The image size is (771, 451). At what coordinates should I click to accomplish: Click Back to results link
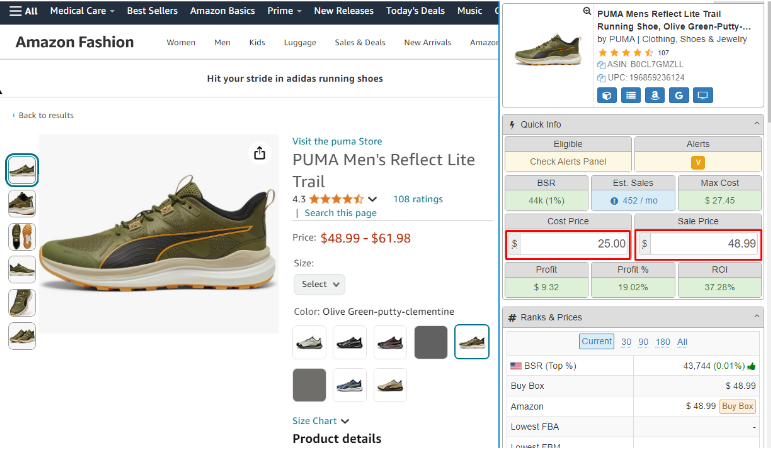pos(43,115)
